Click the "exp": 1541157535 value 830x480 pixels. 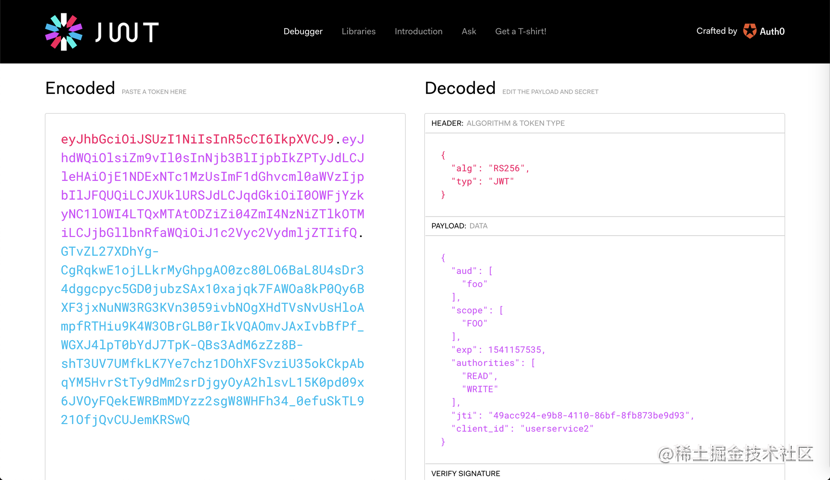pyautogui.click(x=515, y=350)
